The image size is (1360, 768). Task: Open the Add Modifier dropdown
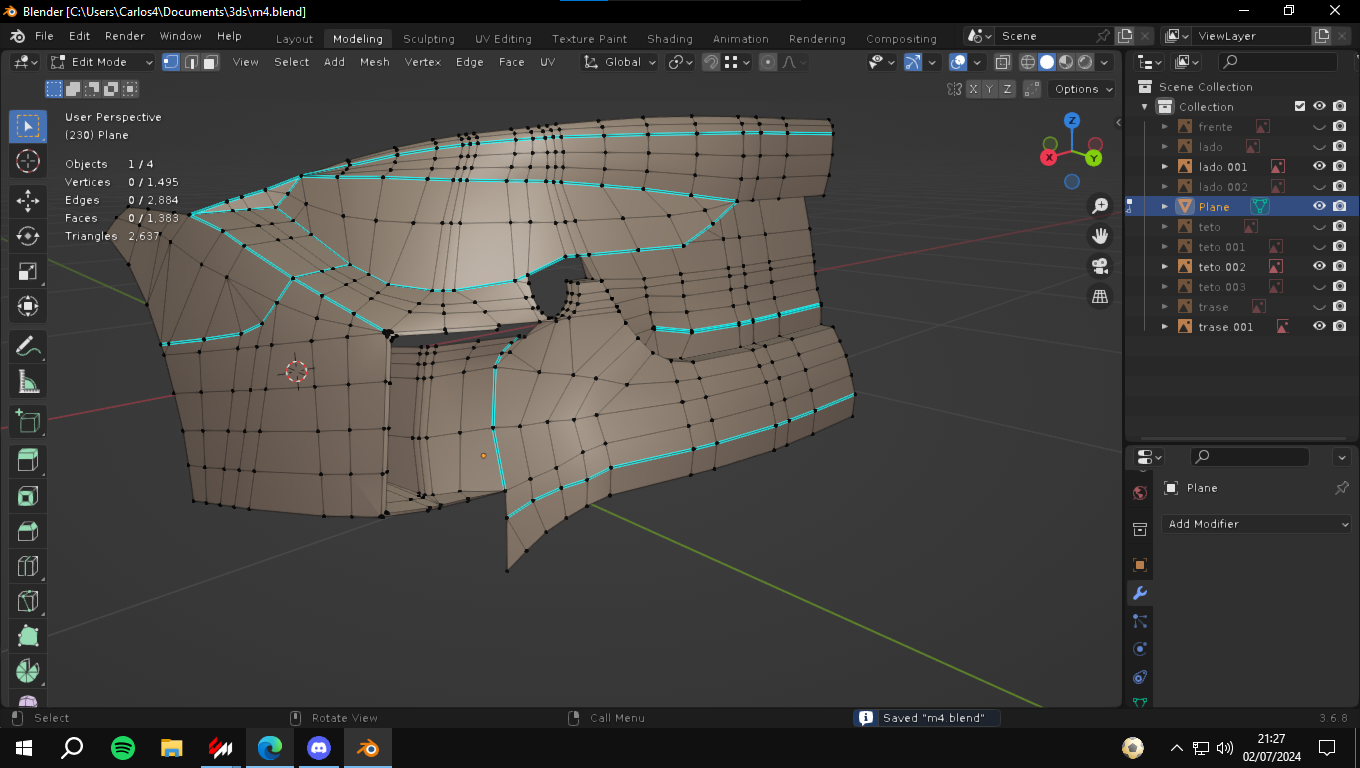tap(1257, 524)
